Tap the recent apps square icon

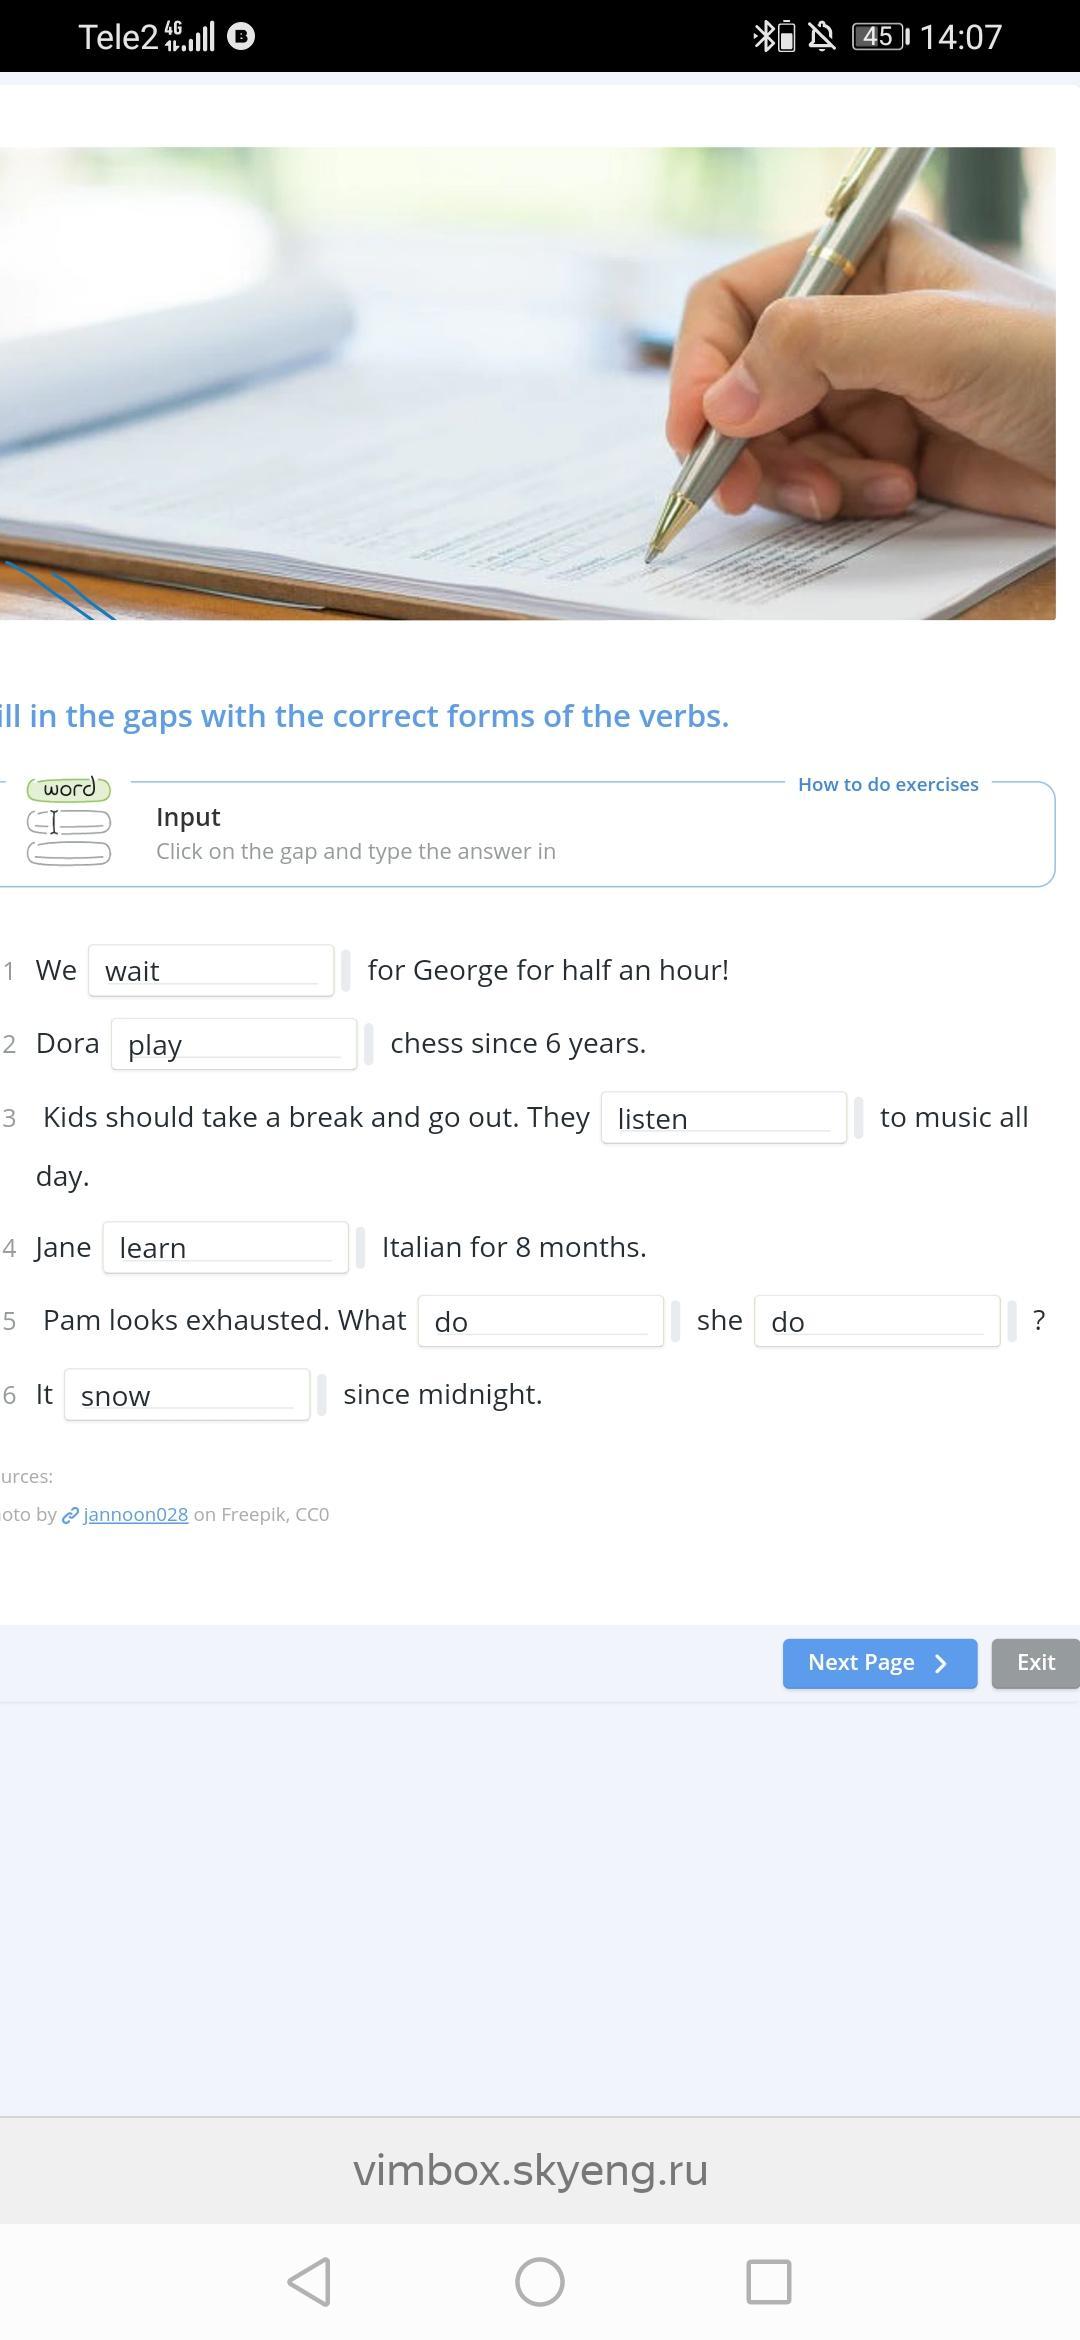769,2282
